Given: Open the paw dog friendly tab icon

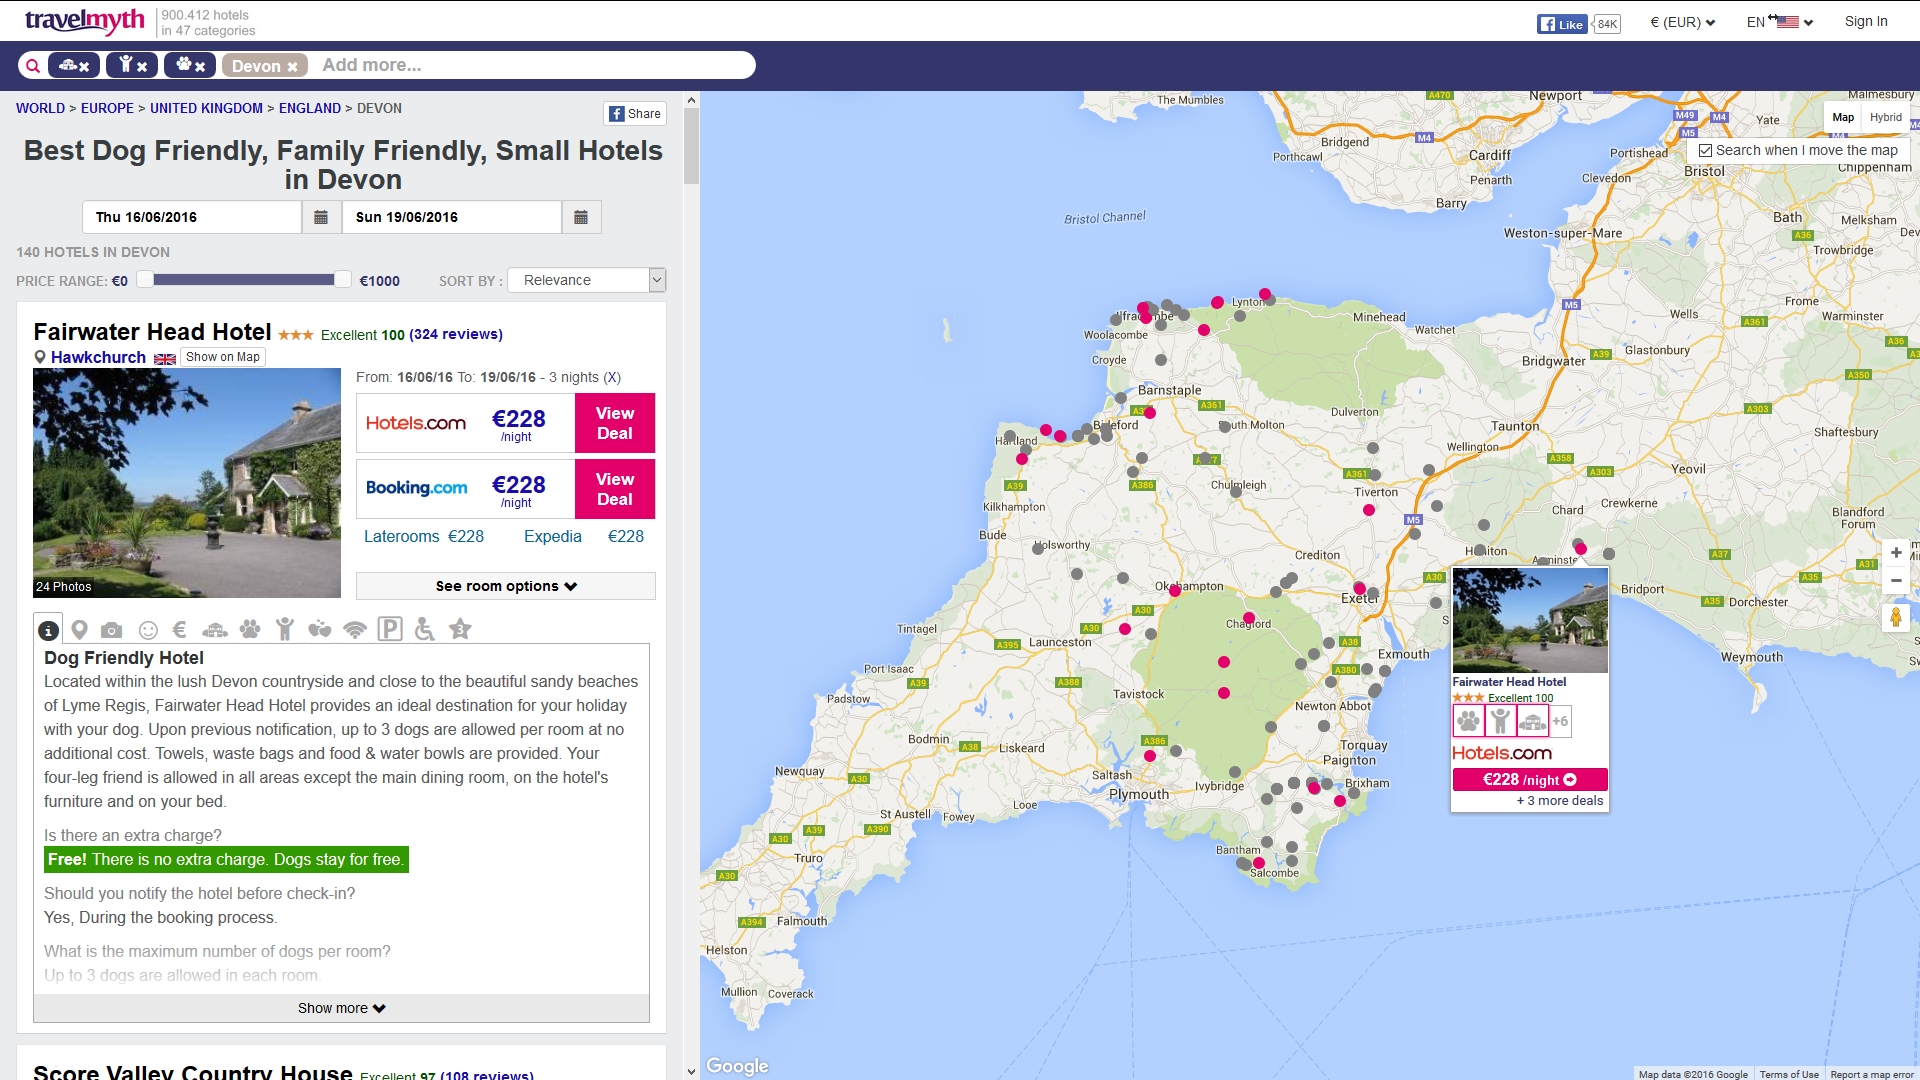Looking at the screenshot, I should point(250,630).
